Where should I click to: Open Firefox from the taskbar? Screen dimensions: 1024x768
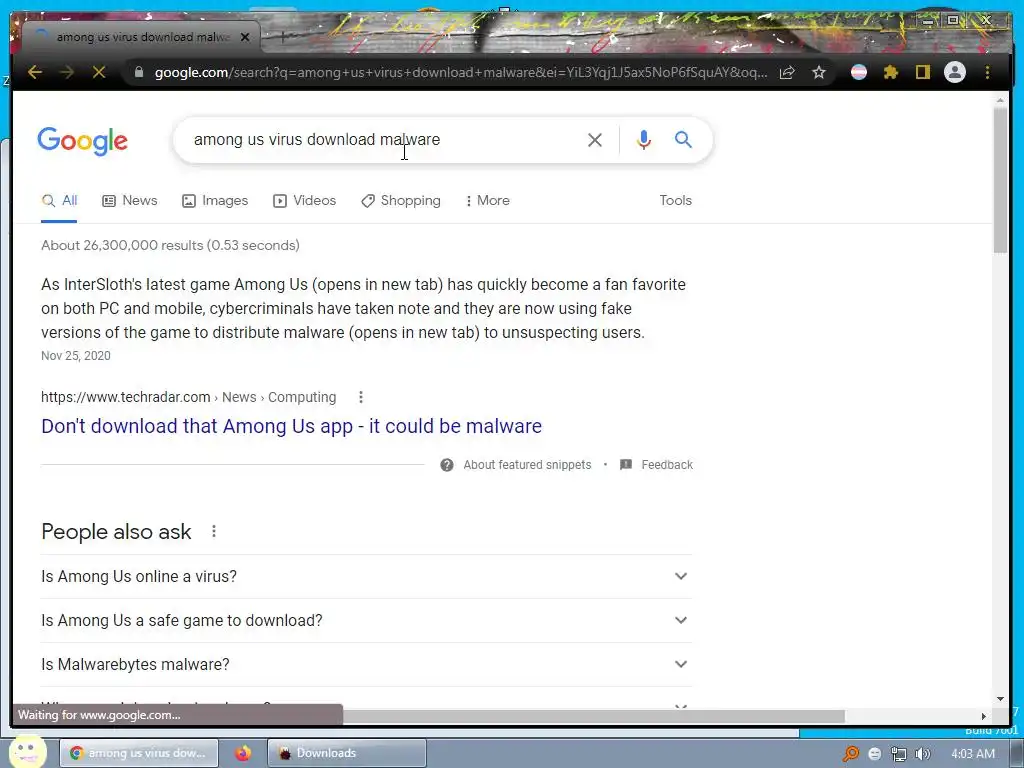pyautogui.click(x=243, y=753)
